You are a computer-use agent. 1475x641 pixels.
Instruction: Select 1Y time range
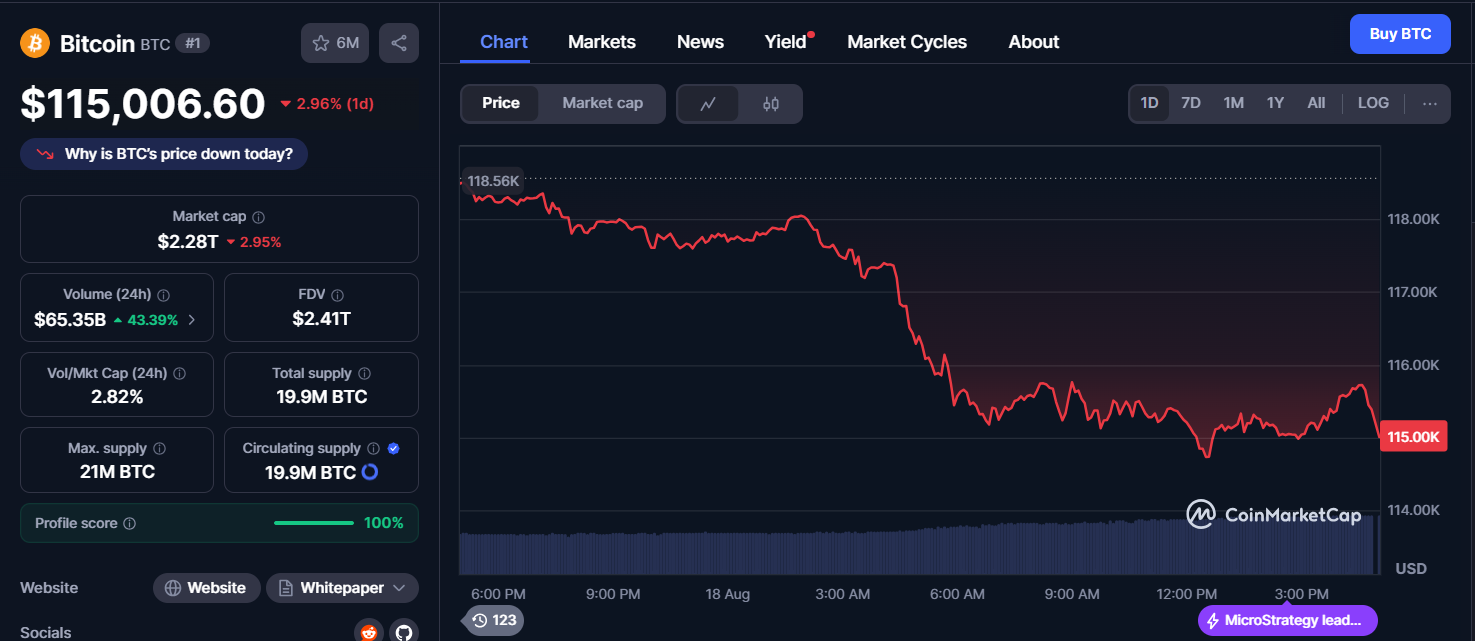click(1275, 103)
